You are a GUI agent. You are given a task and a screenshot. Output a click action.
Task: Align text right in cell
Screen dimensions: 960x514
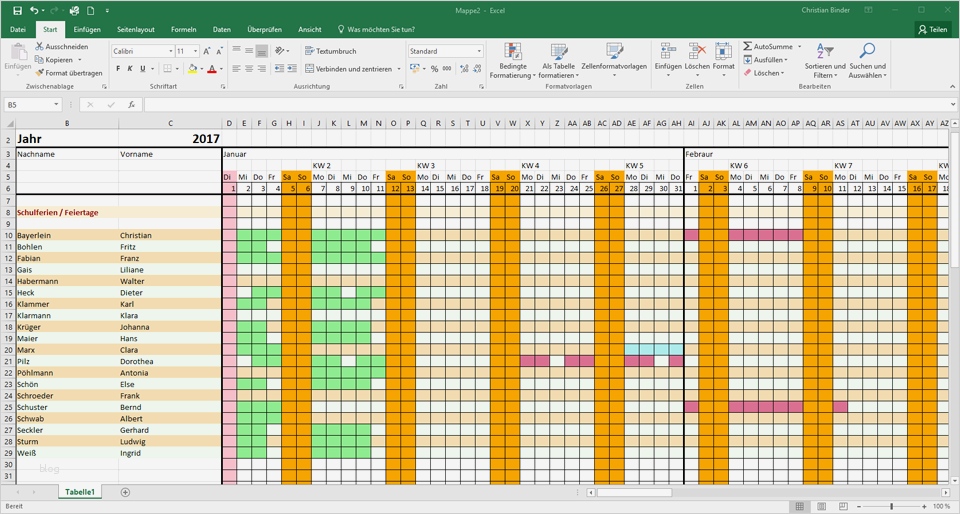tap(262, 69)
